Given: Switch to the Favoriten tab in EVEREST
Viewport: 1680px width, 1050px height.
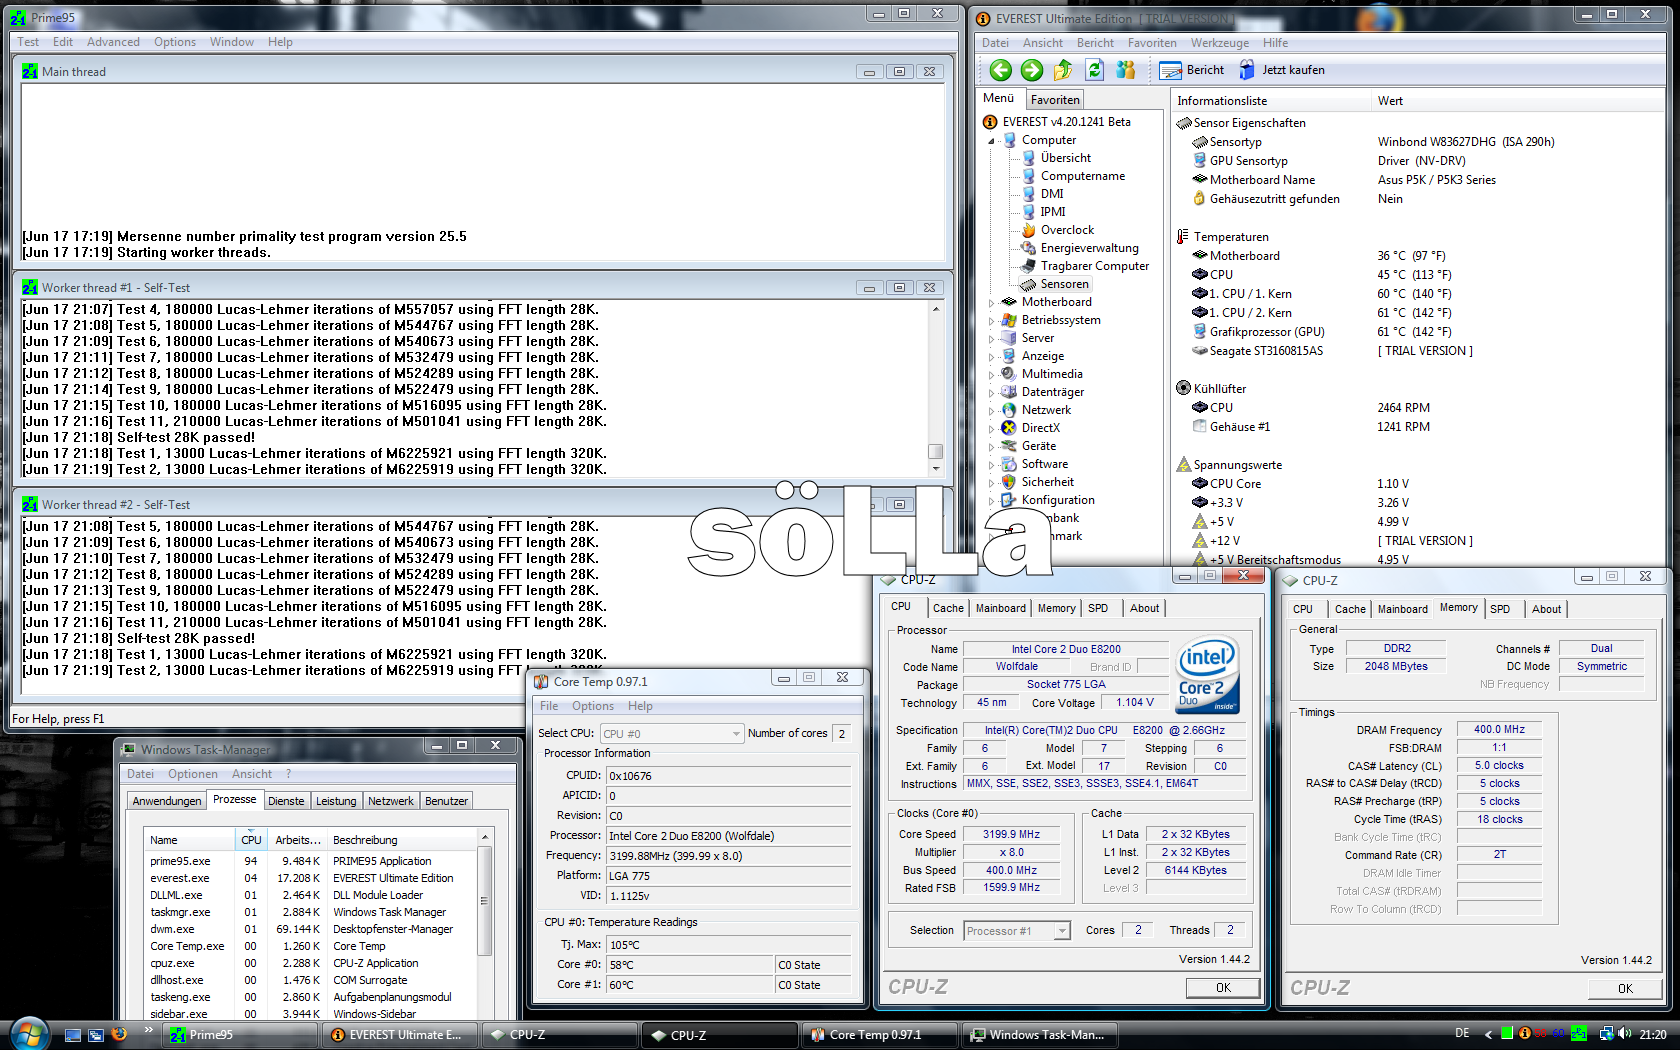Looking at the screenshot, I should tap(1055, 100).
